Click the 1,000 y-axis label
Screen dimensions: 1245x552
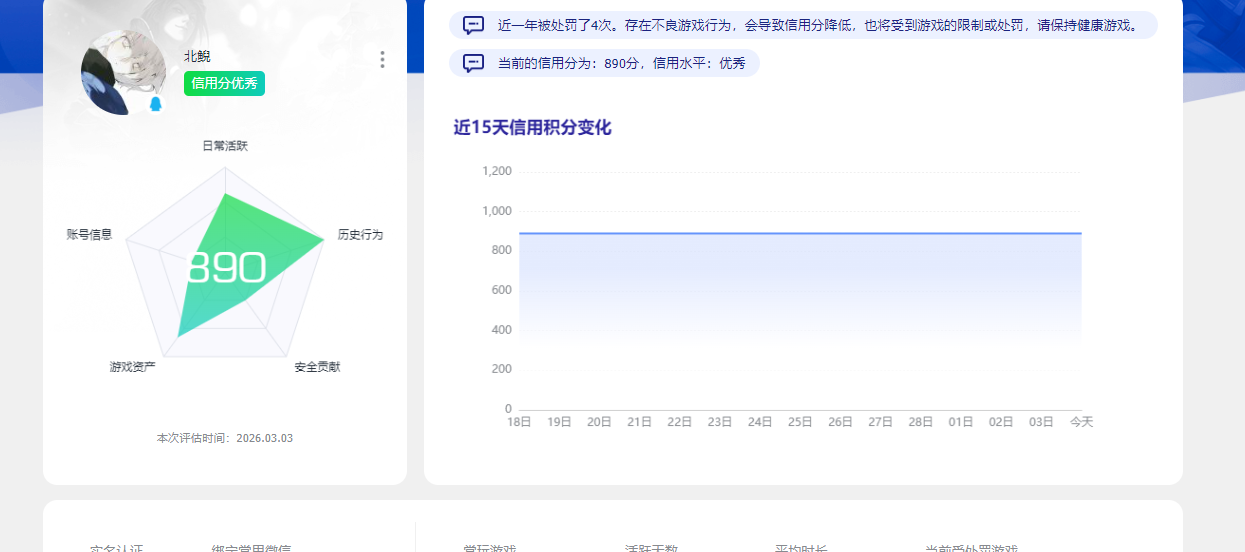(497, 211)
